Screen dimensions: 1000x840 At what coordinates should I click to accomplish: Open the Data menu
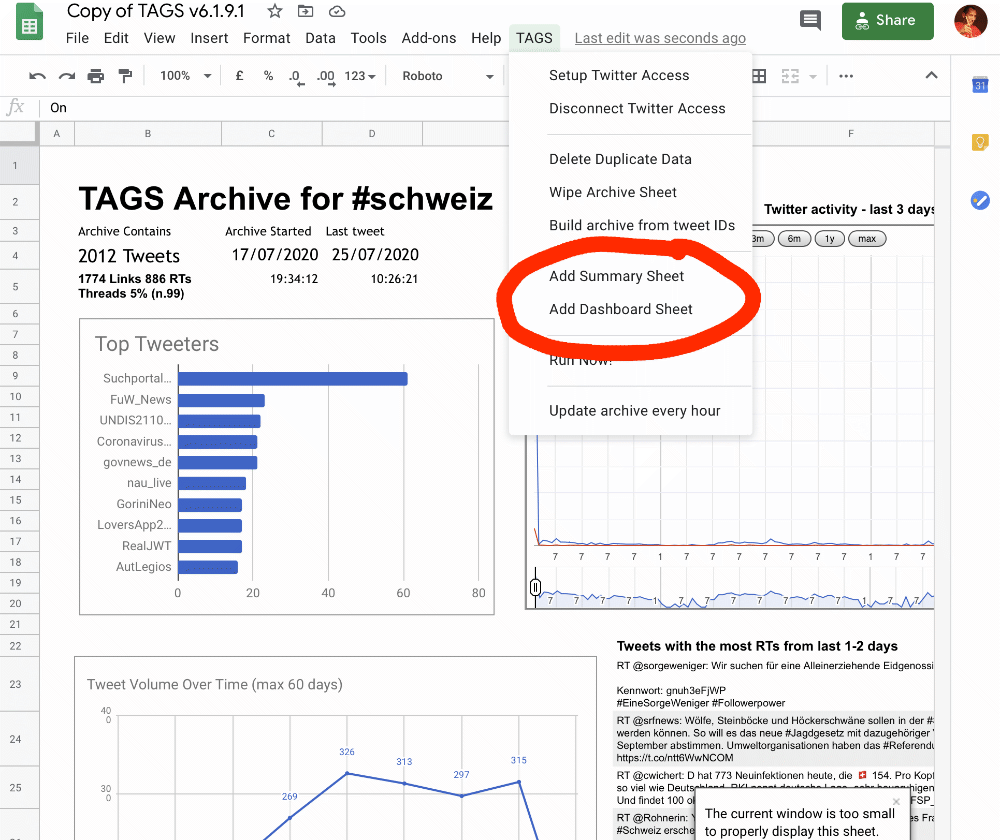pyautogui.click(x=320, y=38)
